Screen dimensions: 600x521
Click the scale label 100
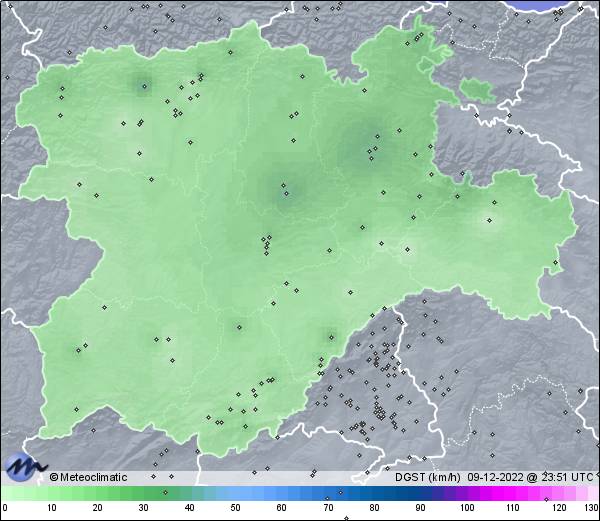[x=467, y=508]
